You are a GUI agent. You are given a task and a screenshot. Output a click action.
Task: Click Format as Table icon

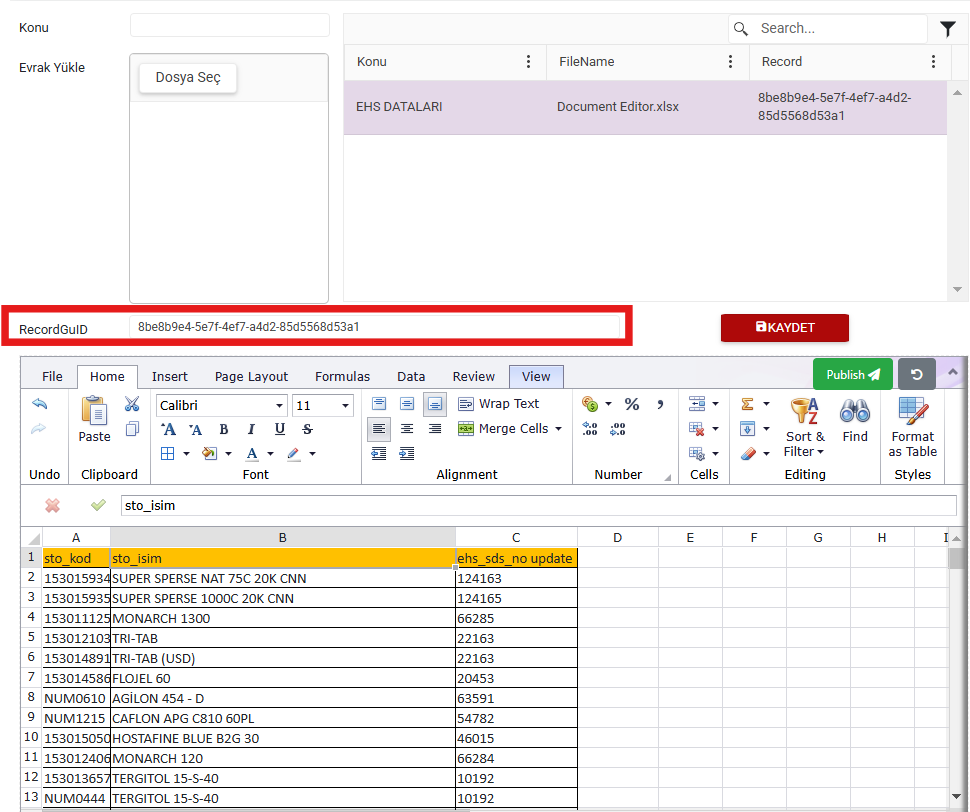(912, 411)
